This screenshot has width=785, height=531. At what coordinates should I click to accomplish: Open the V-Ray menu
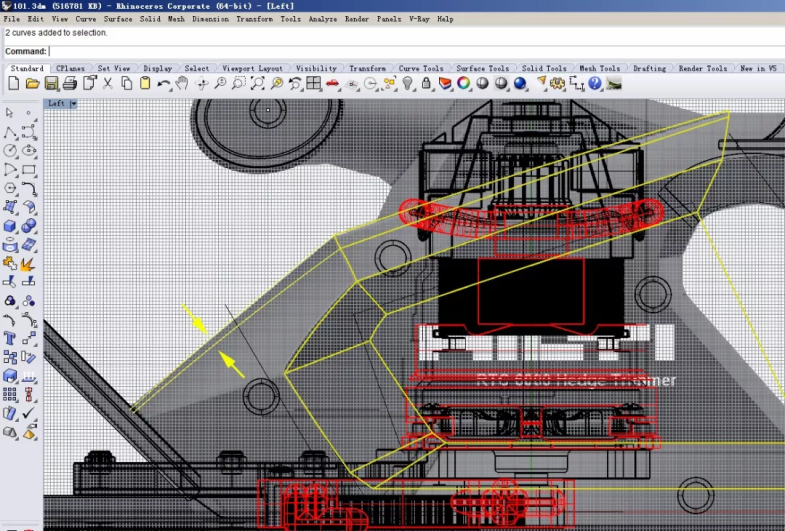pos(418,19)
